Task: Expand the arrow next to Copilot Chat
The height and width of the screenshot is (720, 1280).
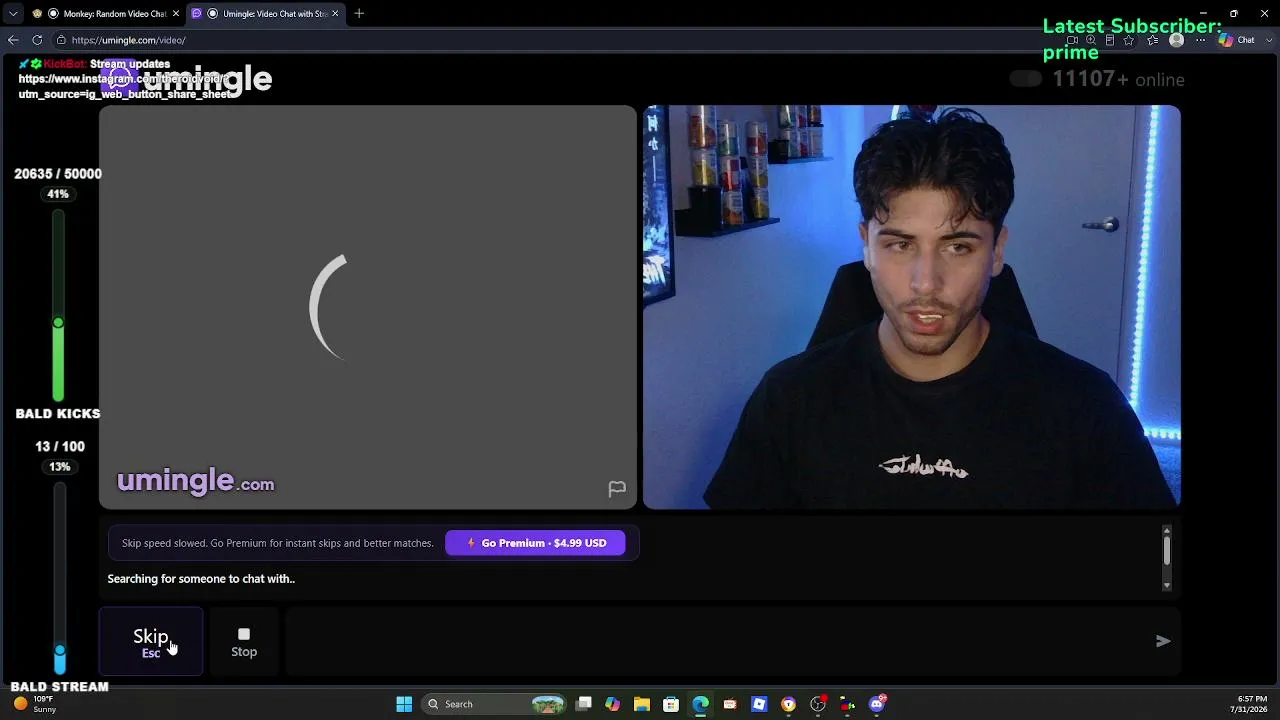Action: click(1267, 40)
